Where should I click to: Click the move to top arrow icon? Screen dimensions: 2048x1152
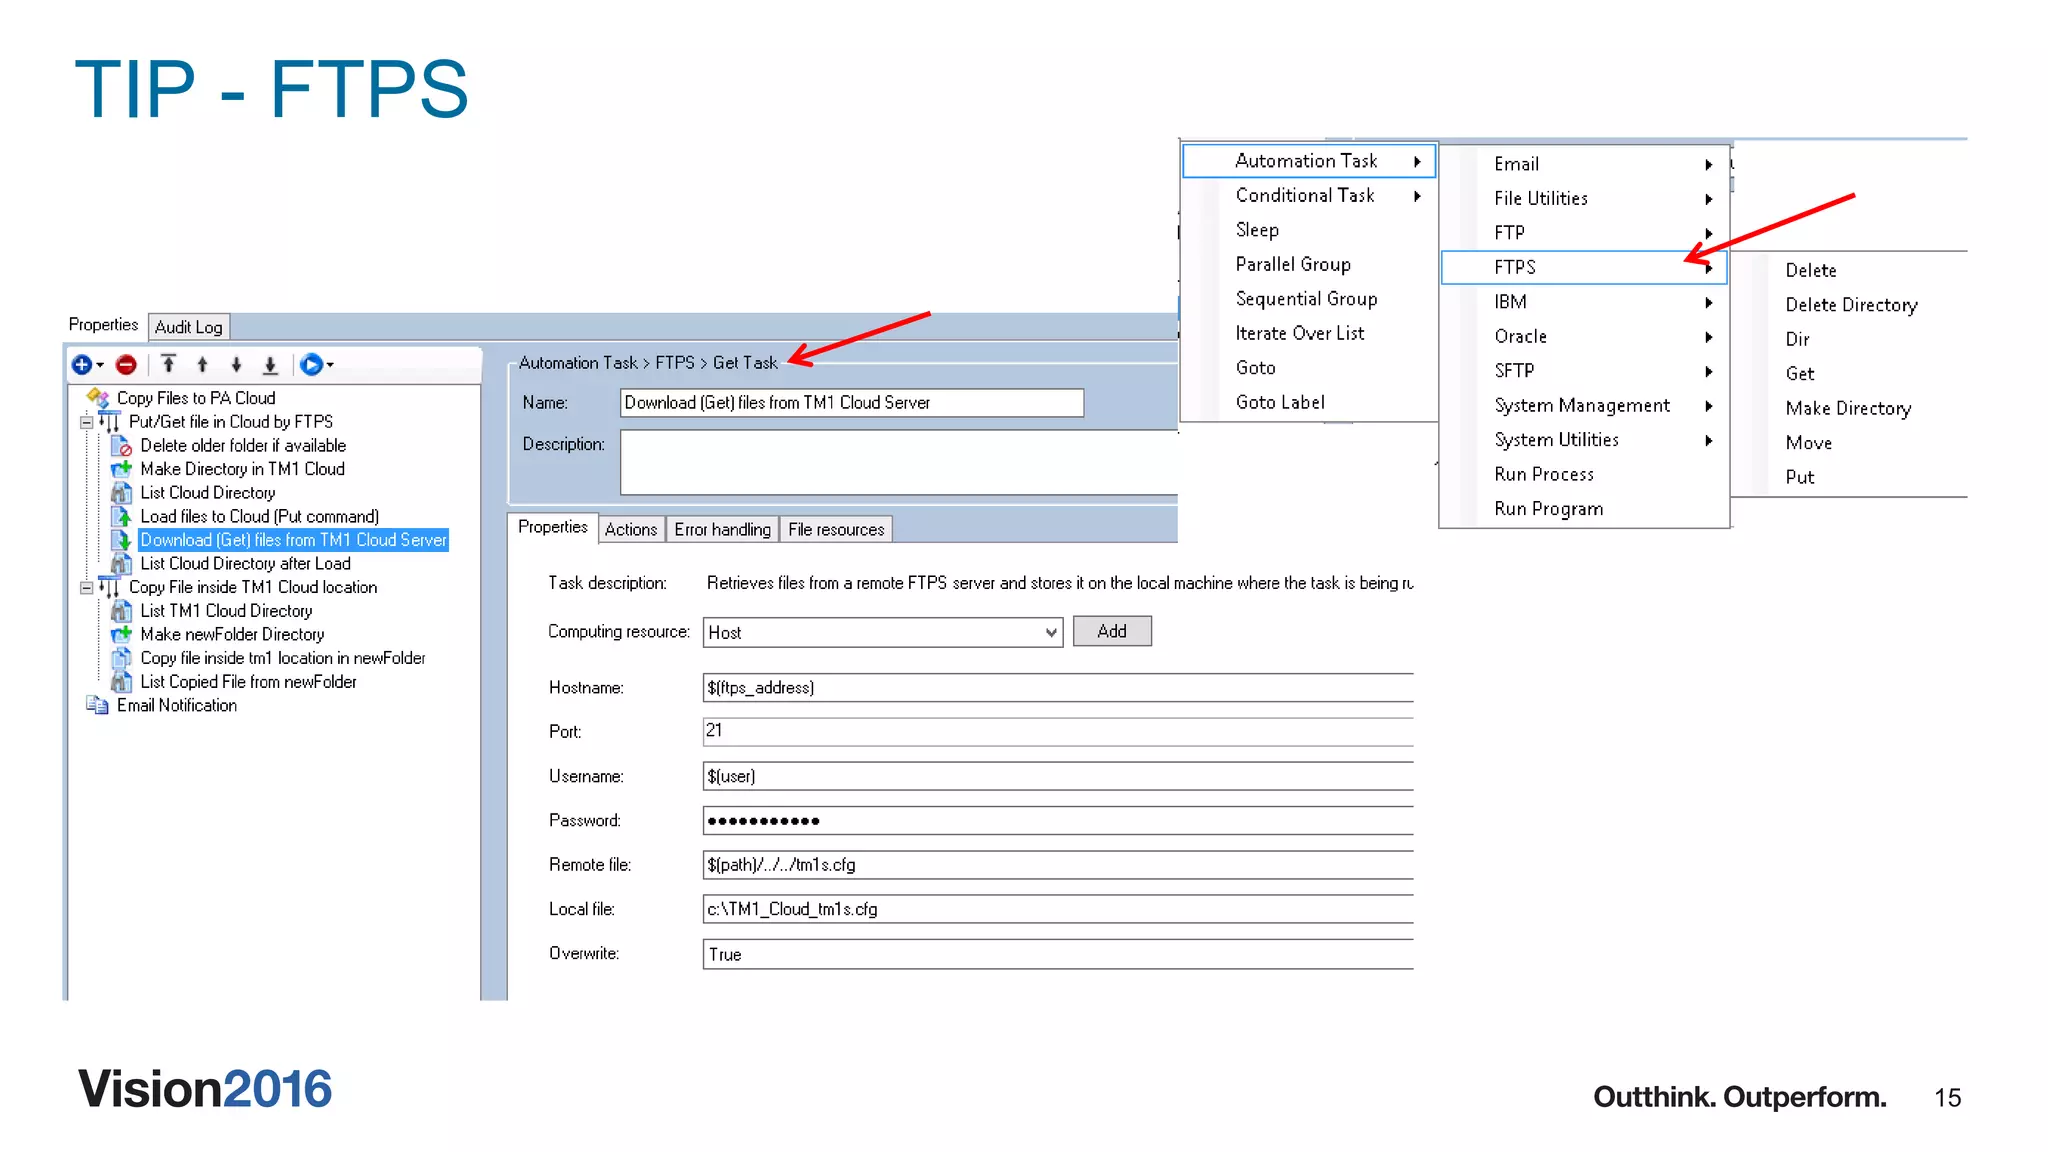click(169, 365)
